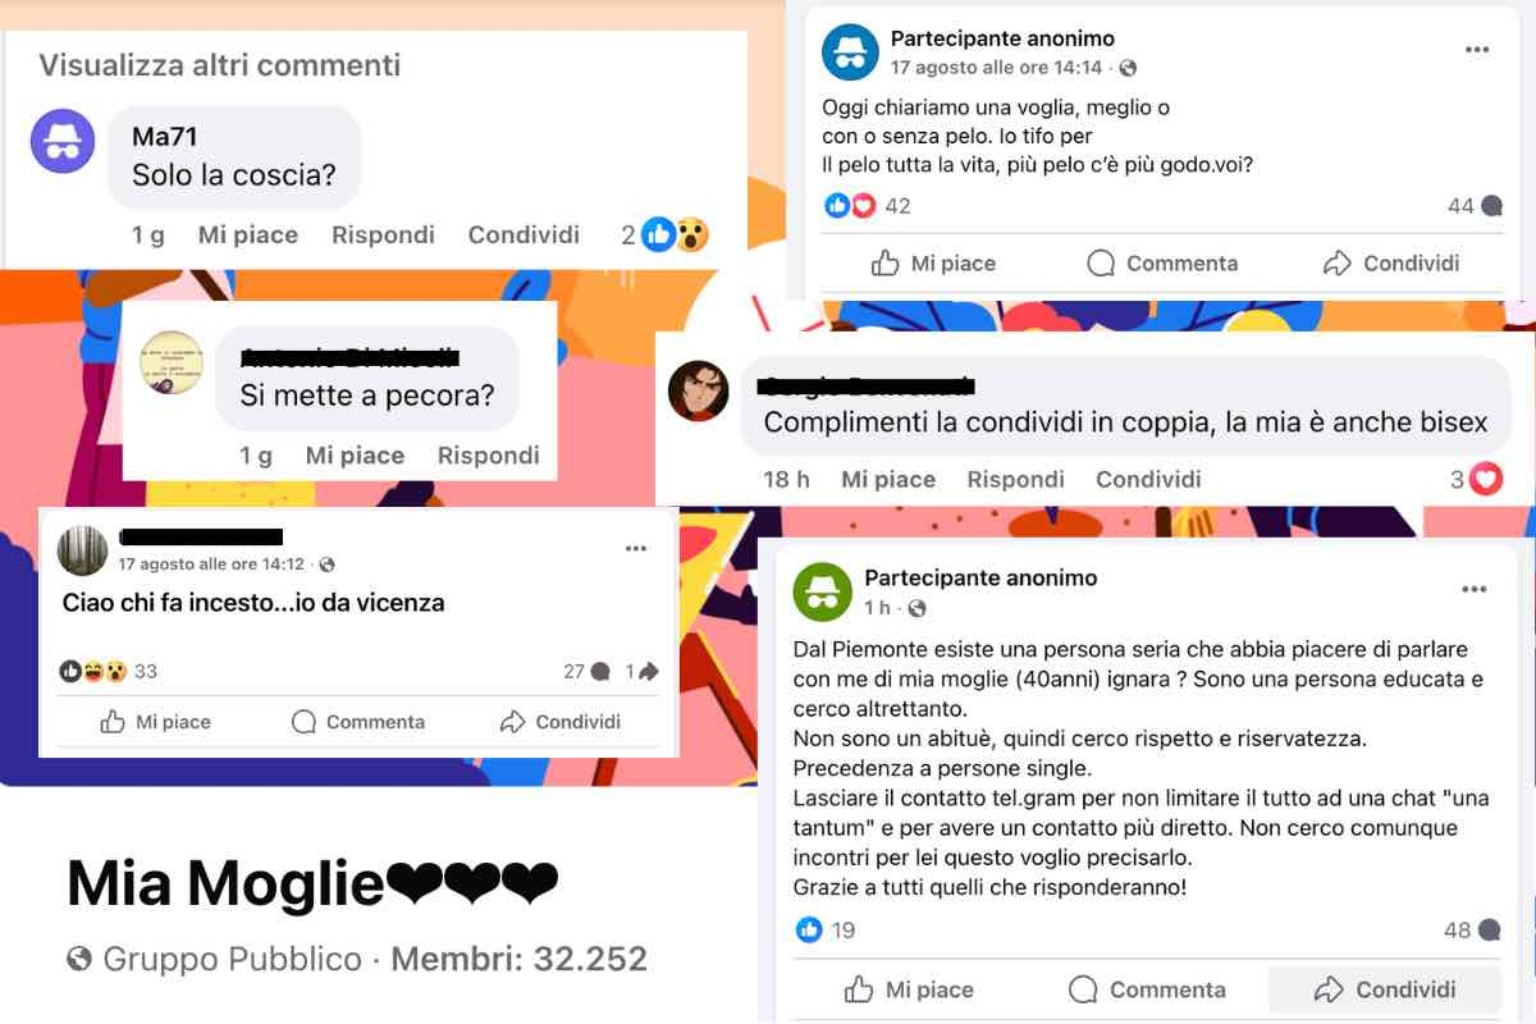Viewport: 1536px width, 1024px height.
Task: Click green anonymous avatar on Piemonte post
Action: [822, 591]
